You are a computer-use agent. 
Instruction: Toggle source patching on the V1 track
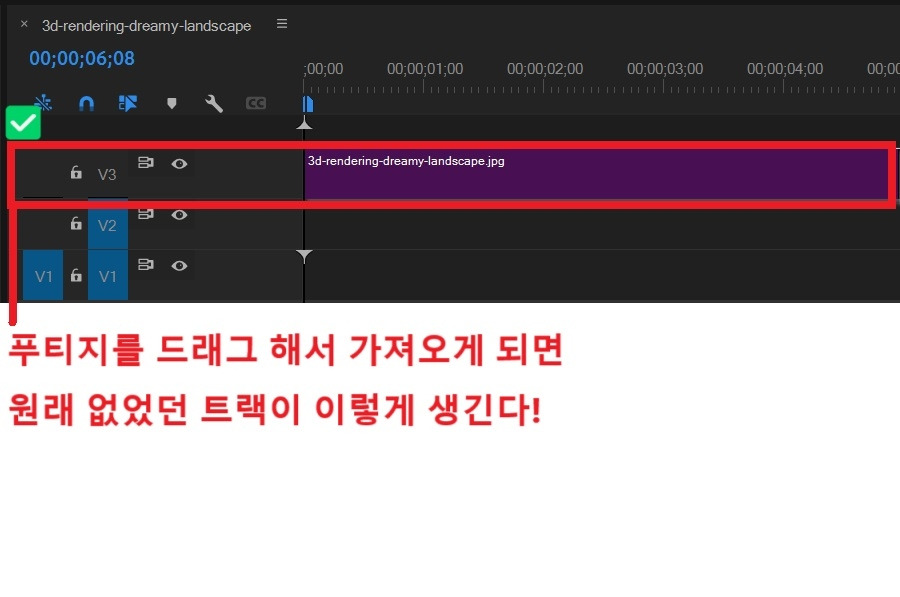42,275
